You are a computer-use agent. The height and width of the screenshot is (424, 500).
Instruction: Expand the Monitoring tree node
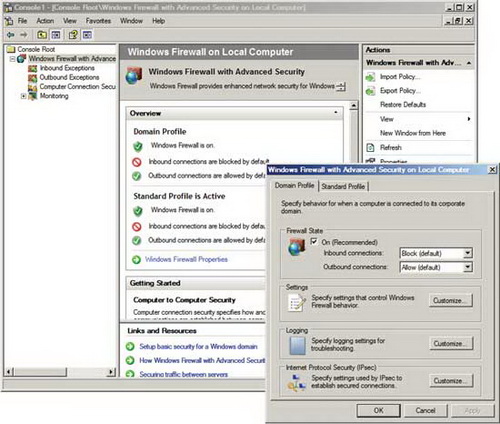(x=23, y=96)
